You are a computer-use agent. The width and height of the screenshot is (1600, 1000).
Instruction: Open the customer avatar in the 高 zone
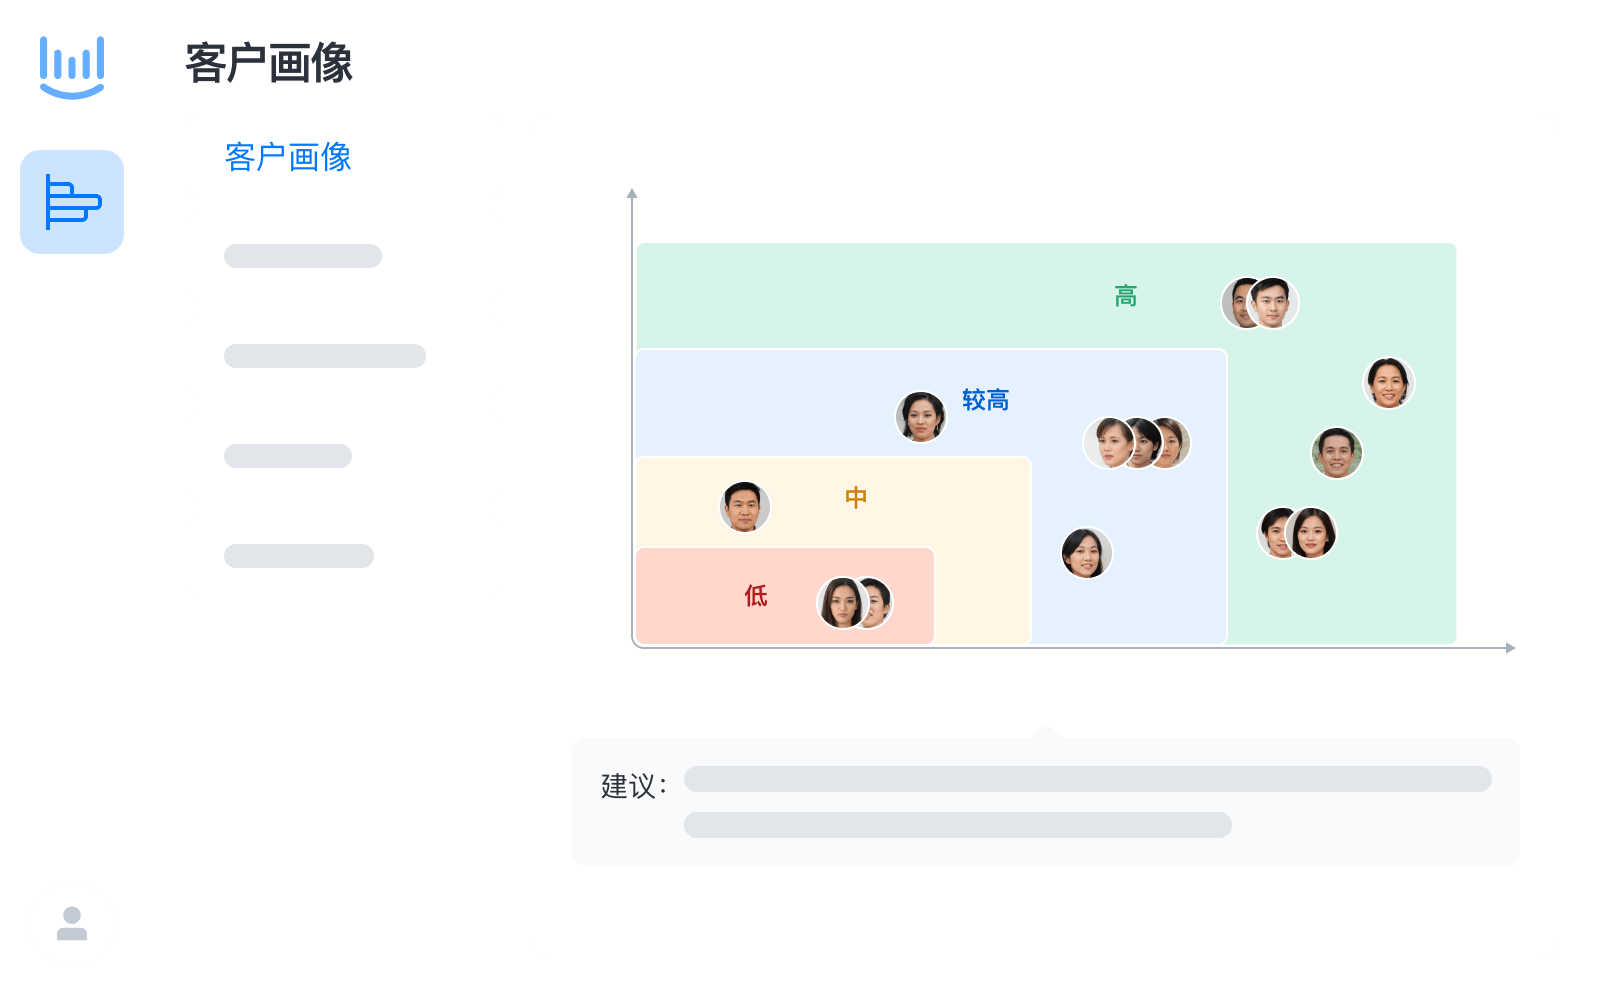pyautogui.click(x=1260, y=302)
